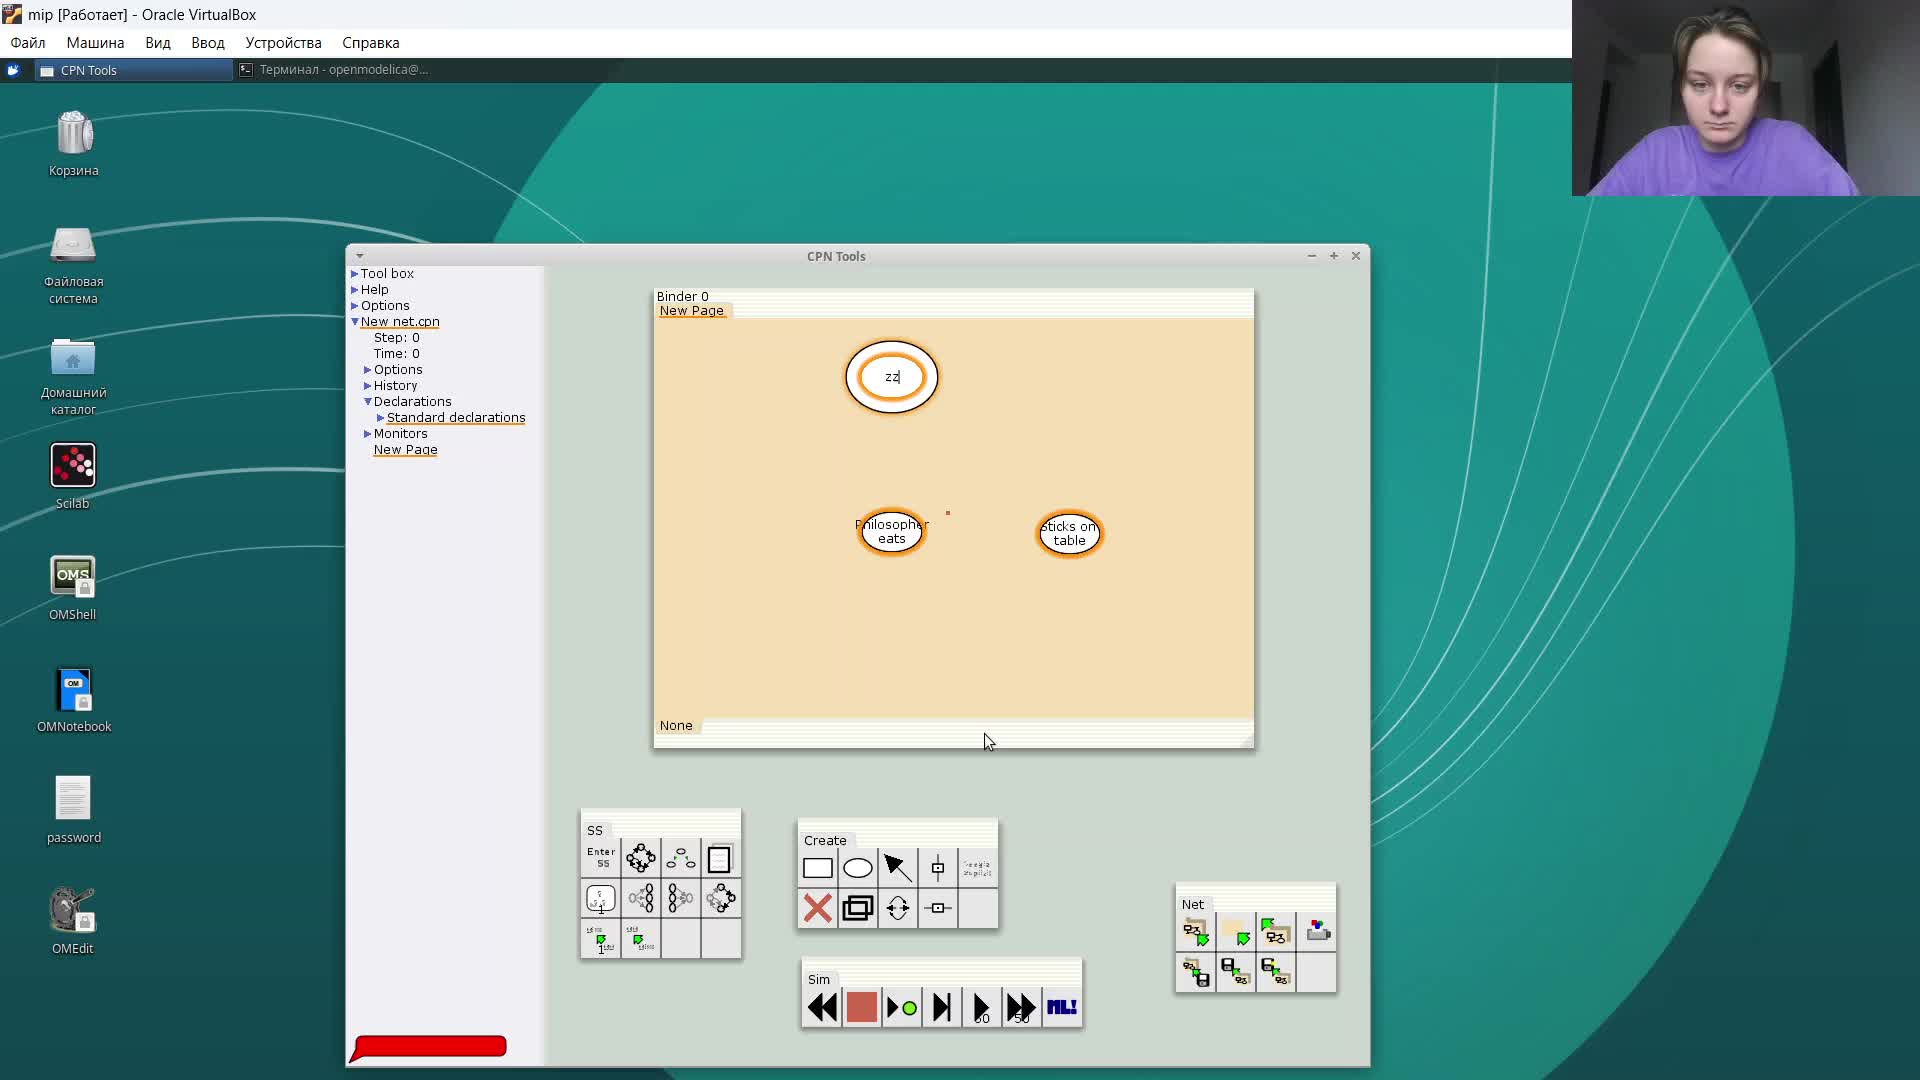
Task: Select the display node tool in SS palette
Action: pyautogui.click(x=601, y=899)
